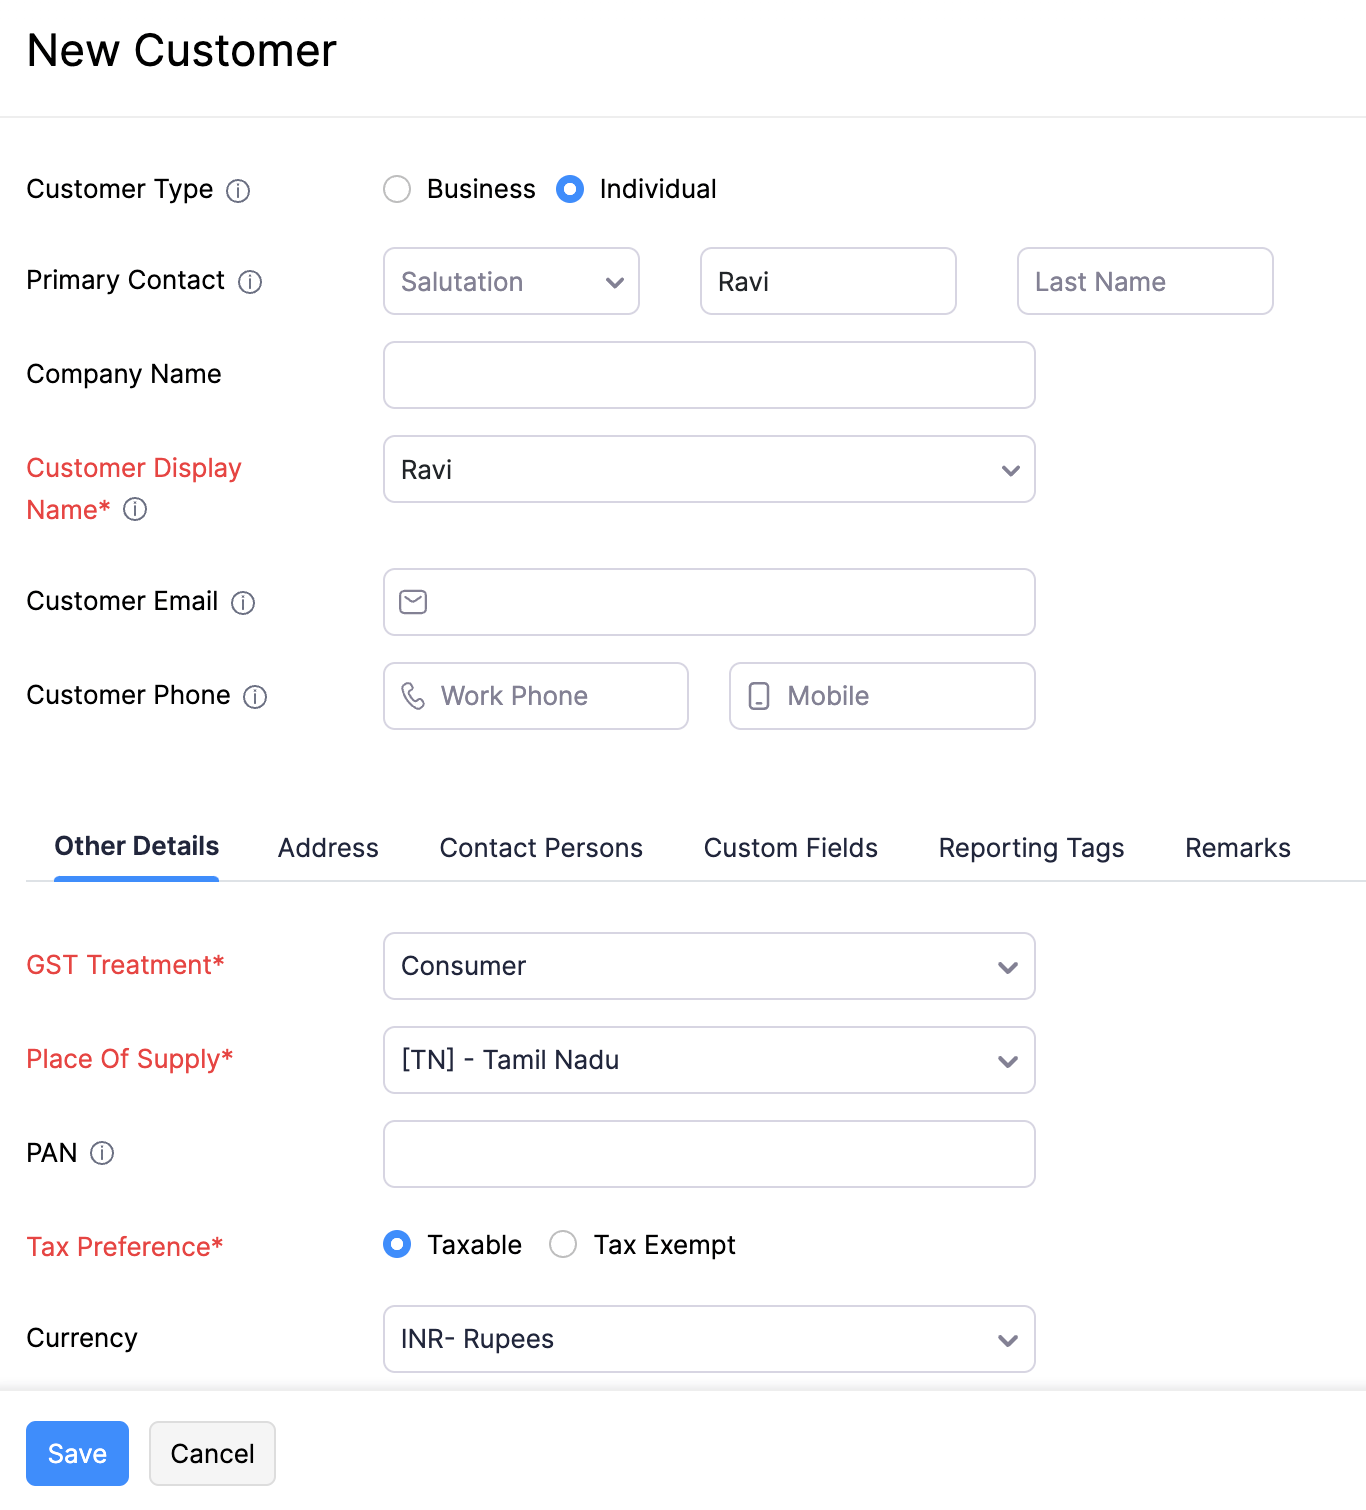The image size is (1366, 1510).
Task: Choose Tax Exempt as tax preference
Action: [563, 1245]
